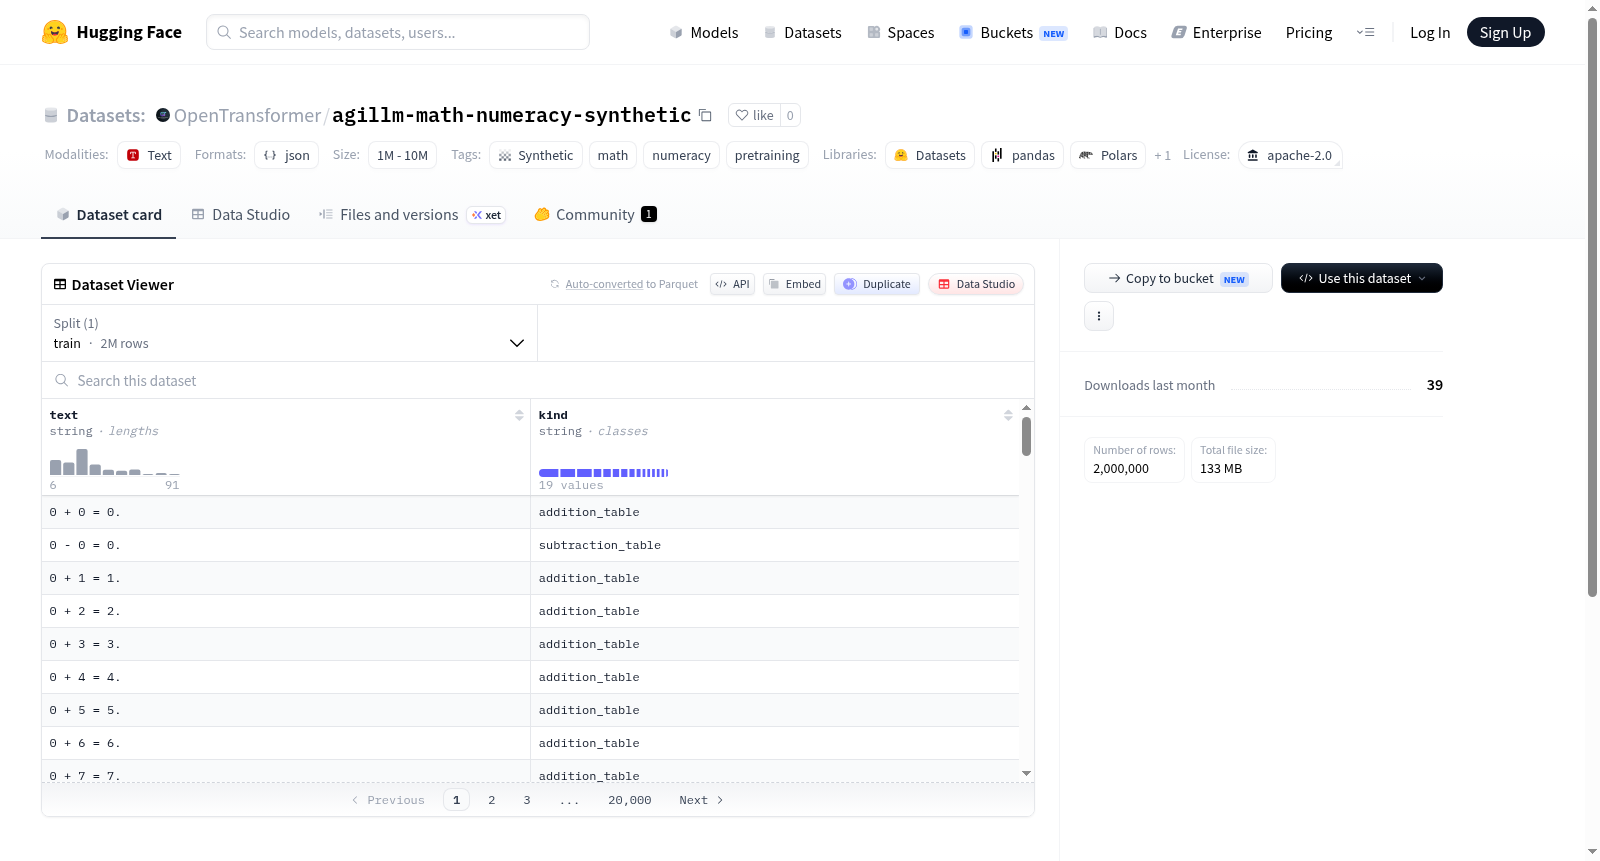The height and width of the screenshot is (861, 1600).
Task: Click the Log In link
Action: pyautogui.click(x=1430, y=32)
